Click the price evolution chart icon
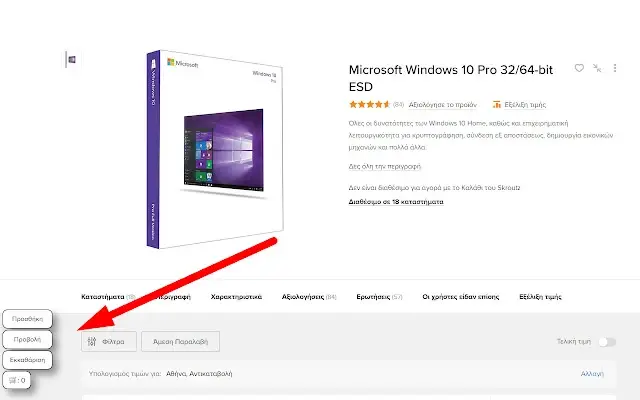Viewport: 640px width, 400px height. 497,104
